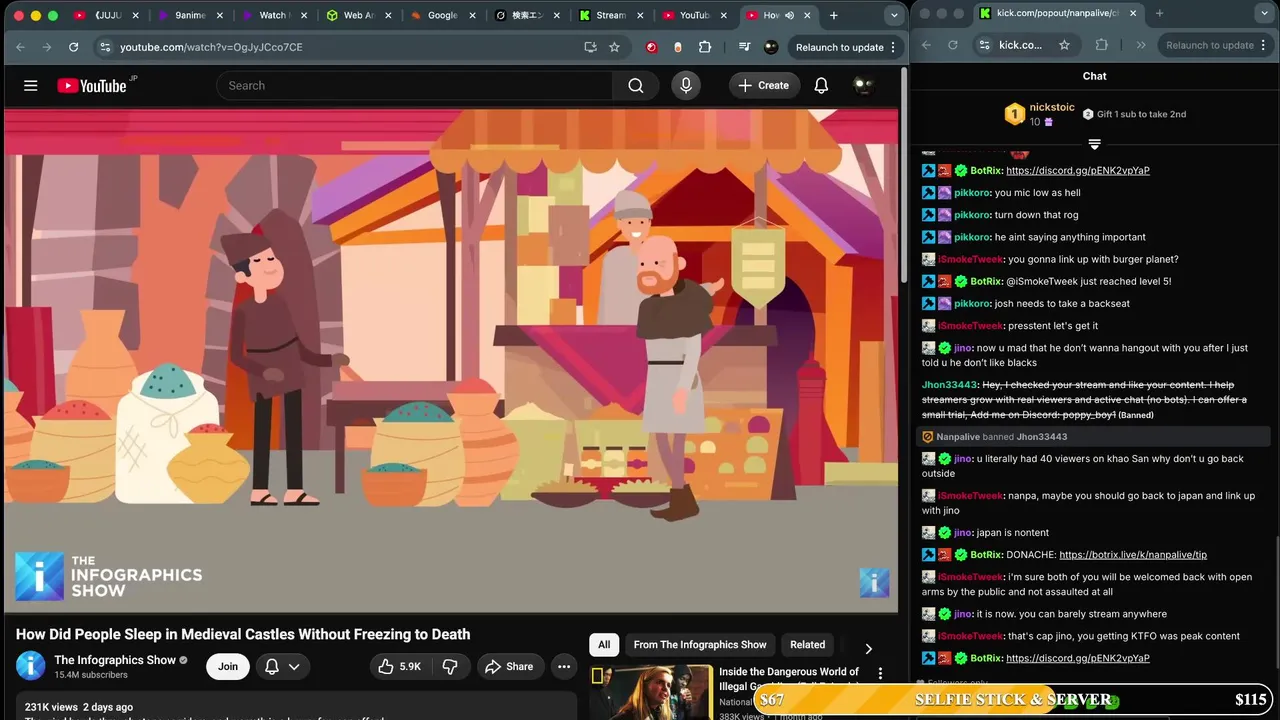Switch to the Google tab
This screenshot has width=1280, height=720.
(442, 15)
